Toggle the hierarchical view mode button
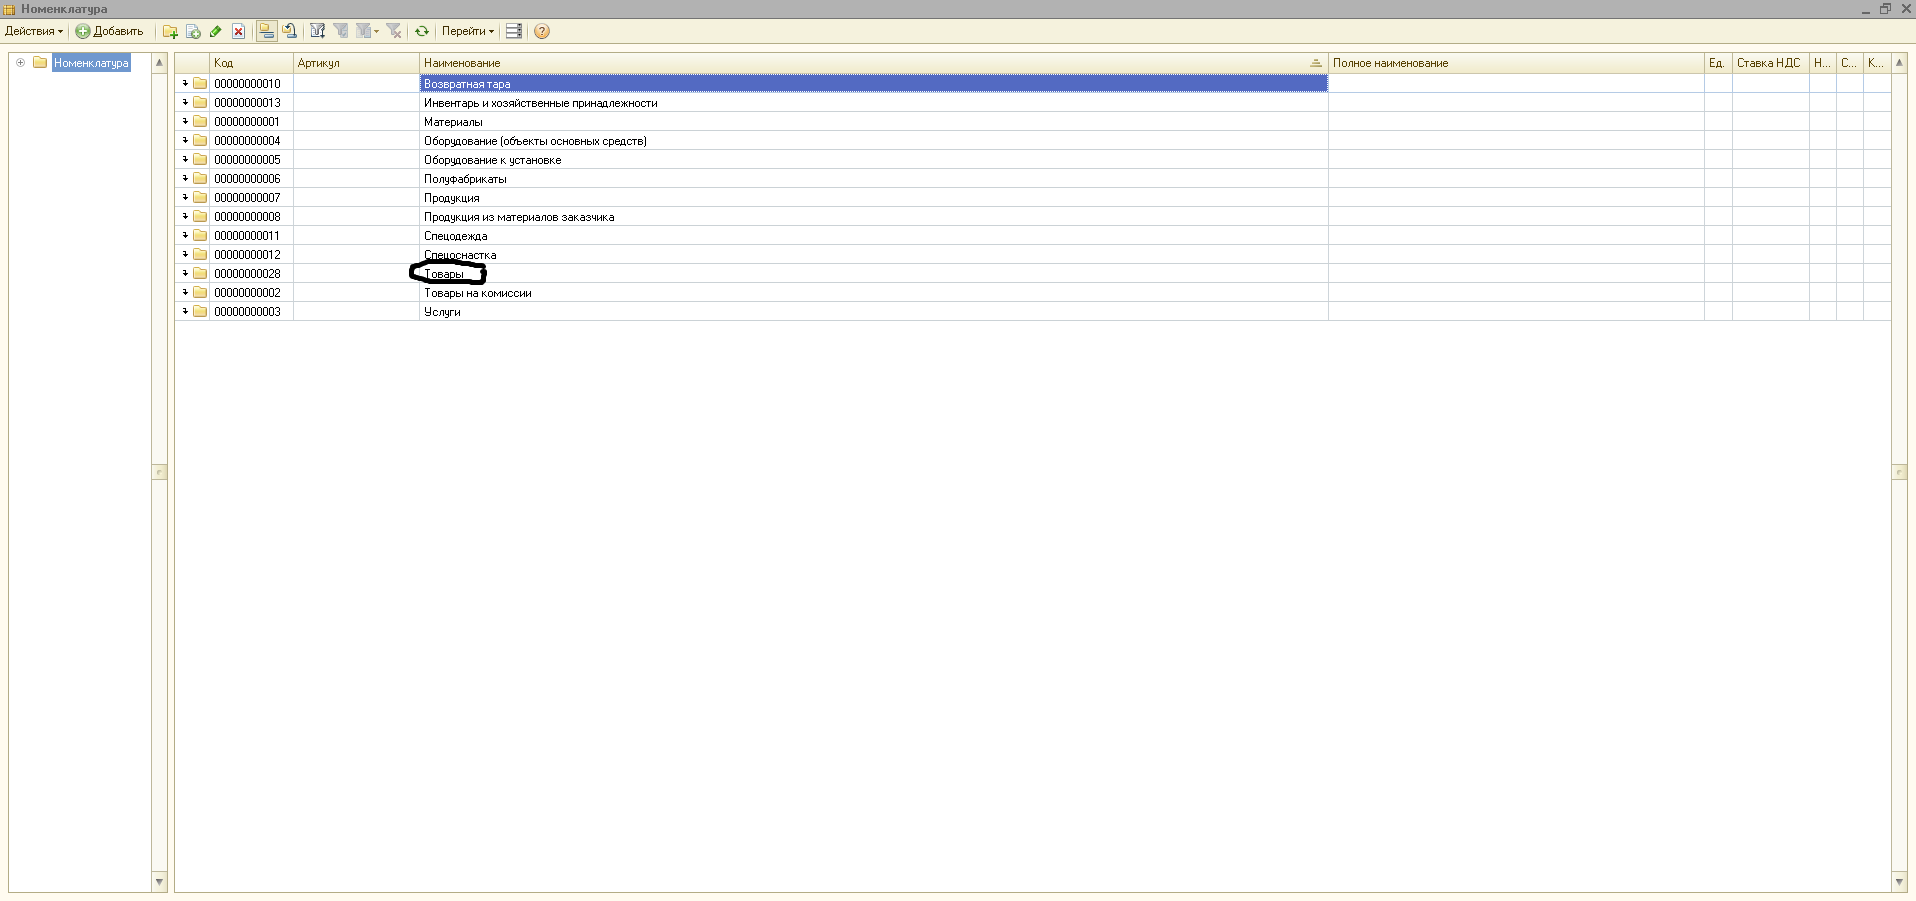The height and width of the screenshot is (901, 1916). click(266, 31)
